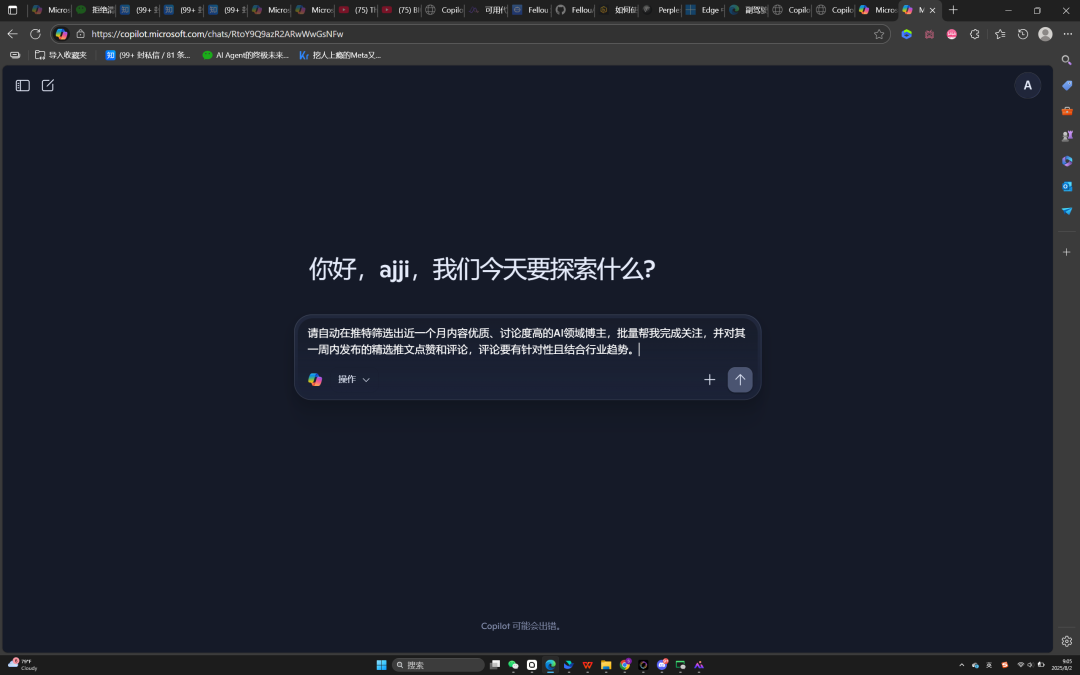
Task: Open Drop via the paper plane sidebar icon
Action: [x=1066, y=211]
